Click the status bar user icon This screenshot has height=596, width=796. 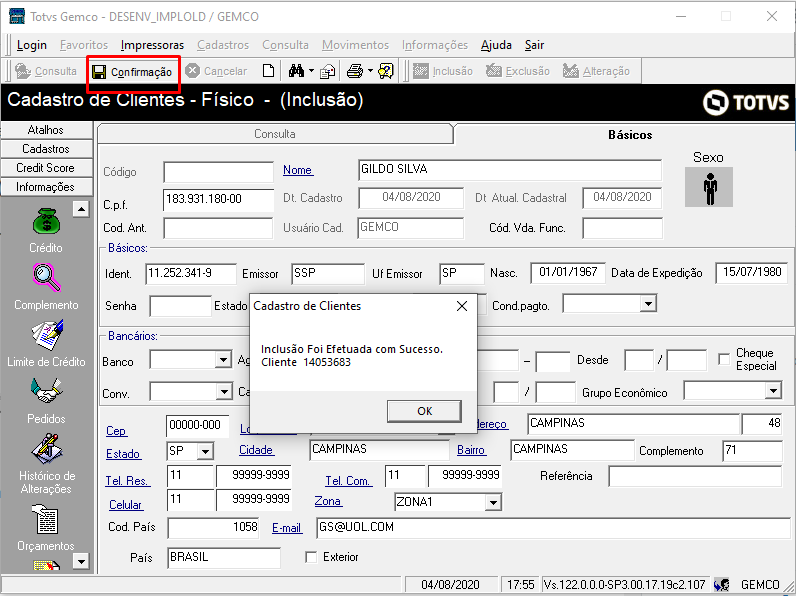721,584
